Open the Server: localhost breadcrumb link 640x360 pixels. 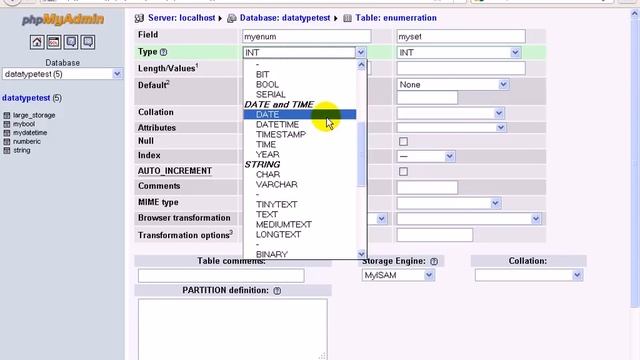(x=181, y=18)
